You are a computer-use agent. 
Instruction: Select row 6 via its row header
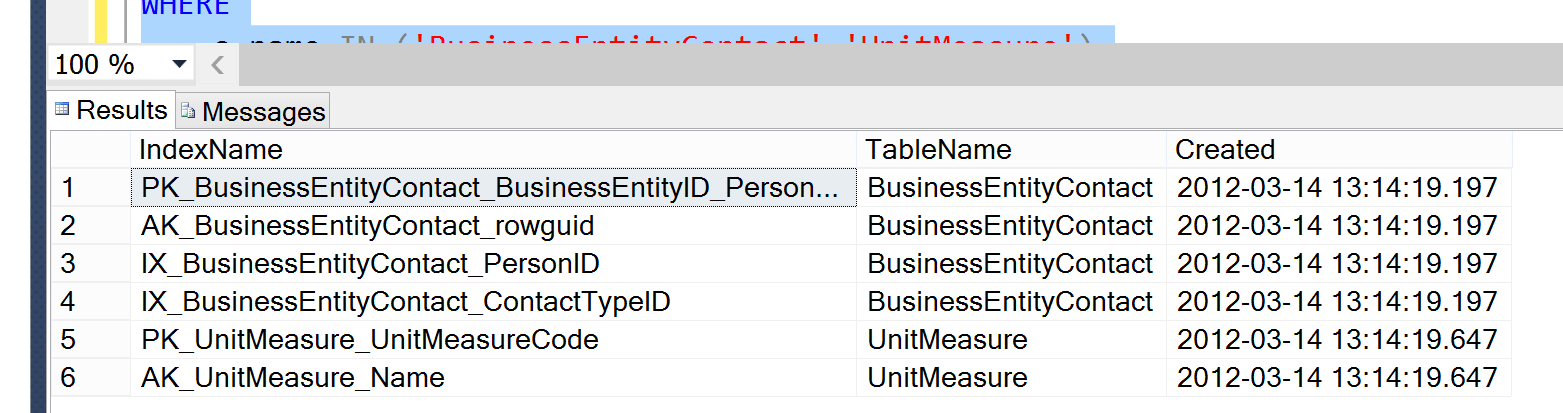[90, 378]
